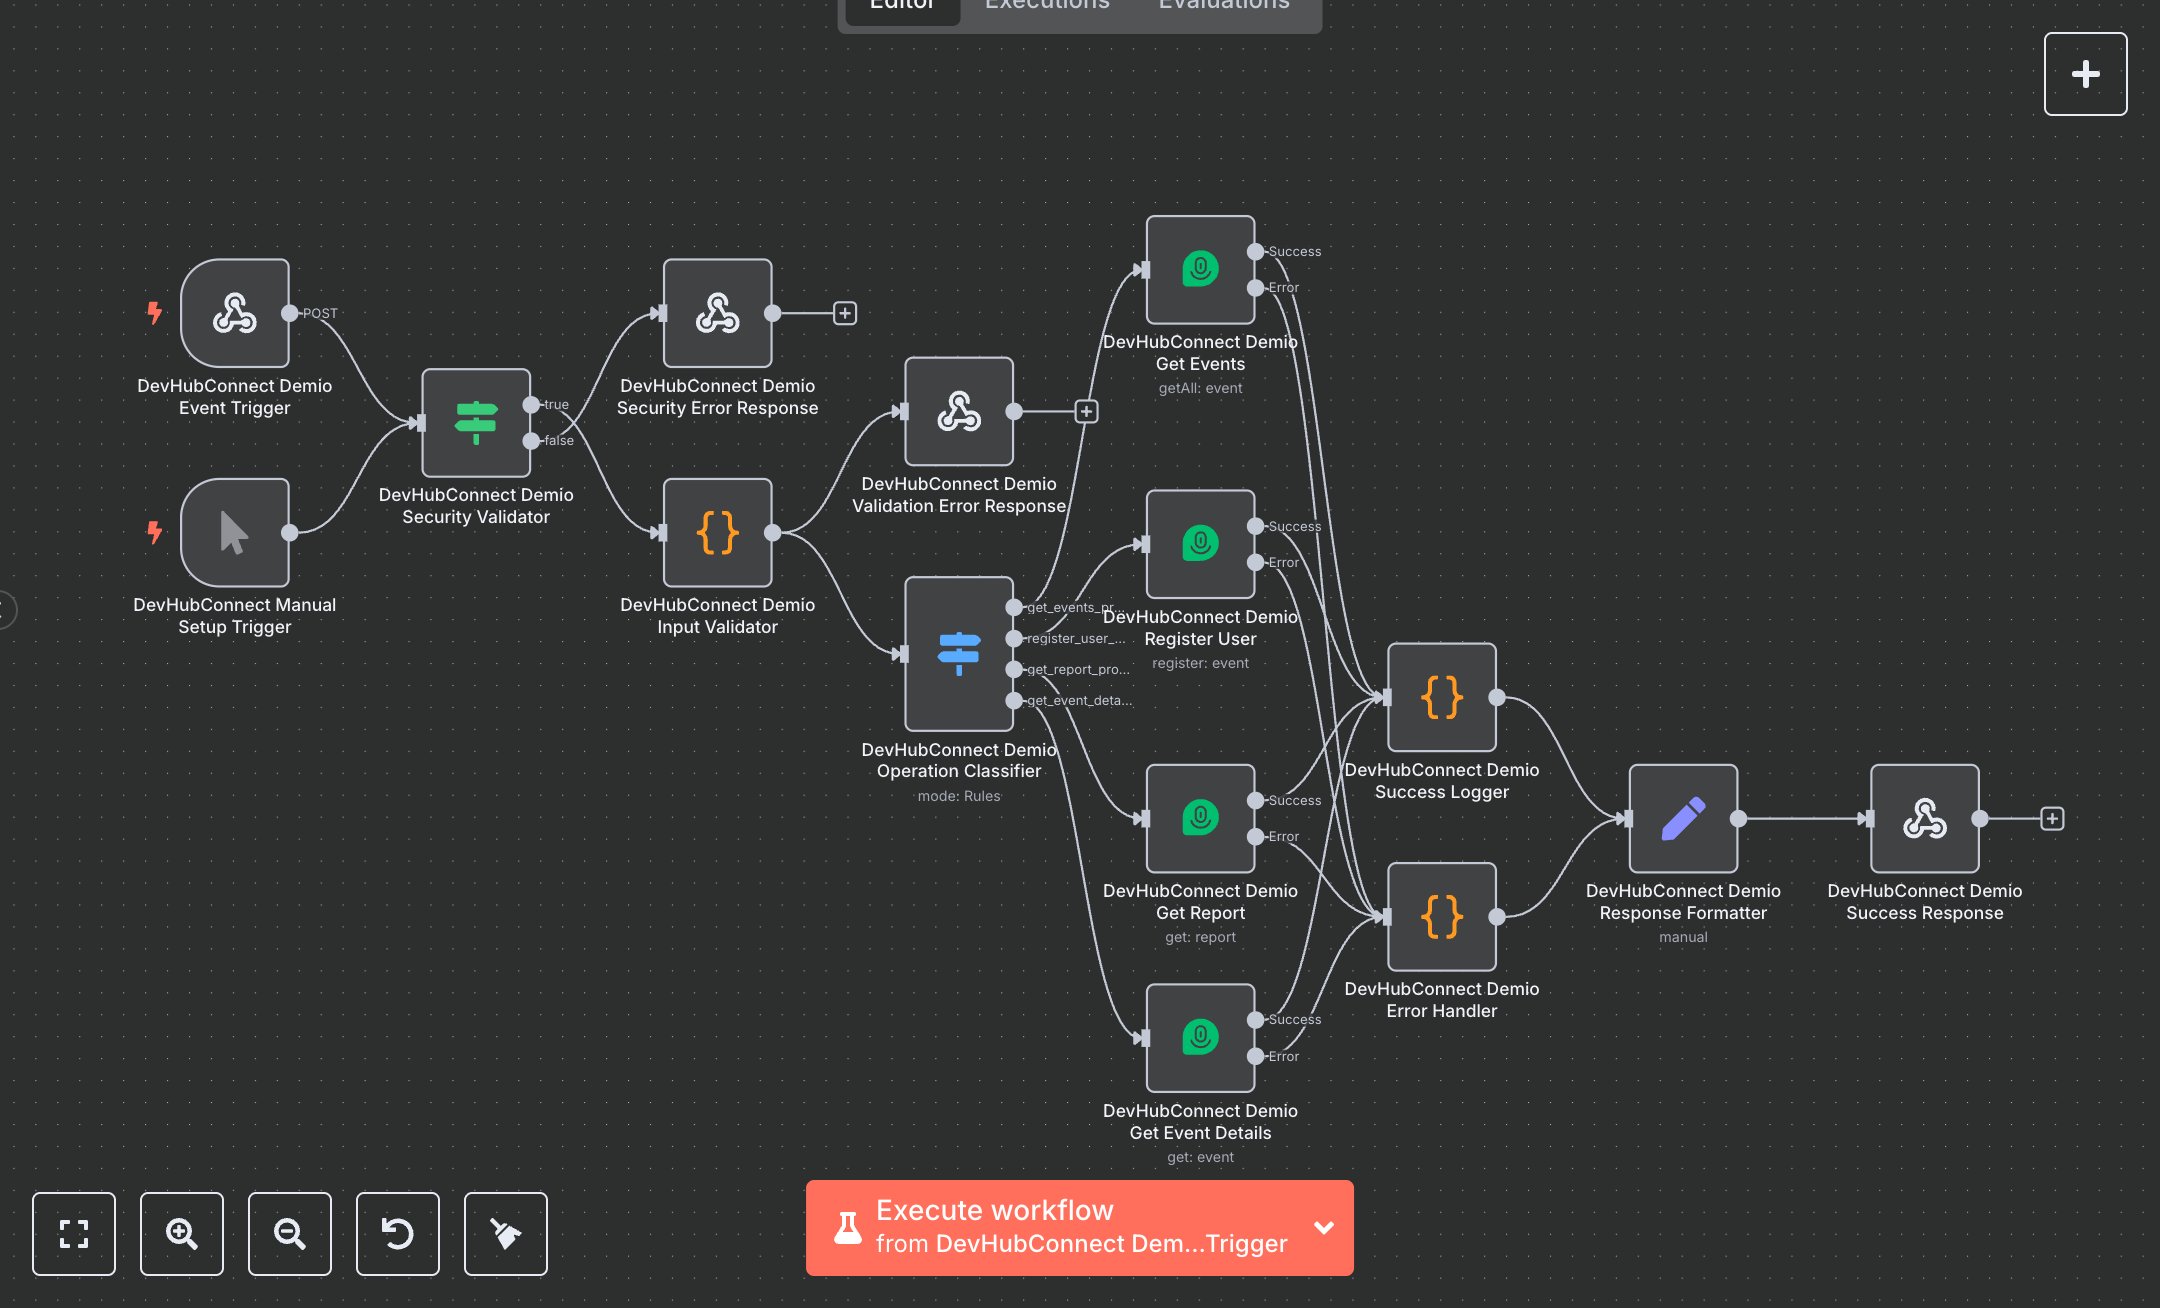Viewport: 2160px width, 1308px height.
Task: Open the Response Formatter edit node
Action: pos(1682,818)
